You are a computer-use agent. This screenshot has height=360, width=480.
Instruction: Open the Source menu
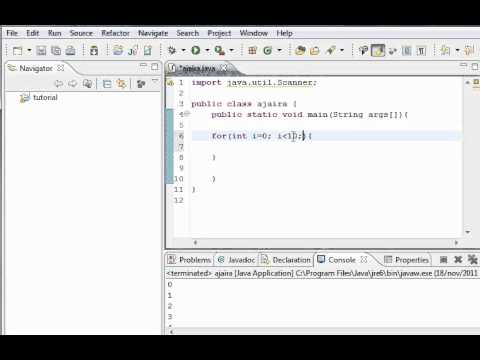(x=81, y=33)
